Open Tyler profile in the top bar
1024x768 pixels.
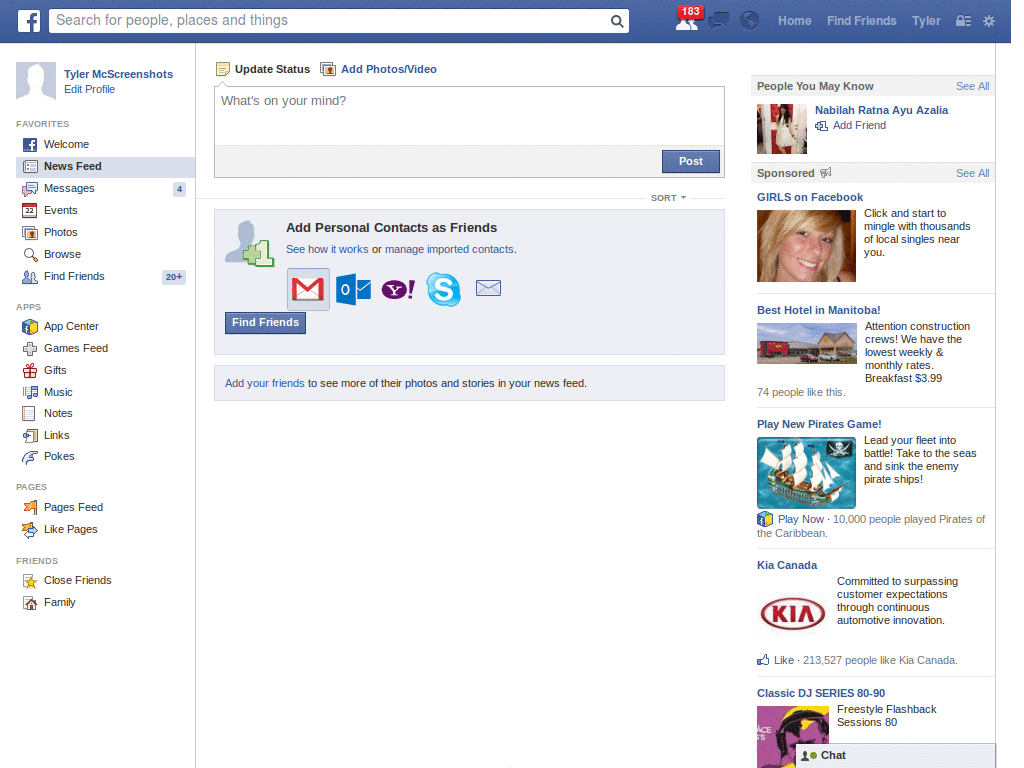[x=926, y=21]
